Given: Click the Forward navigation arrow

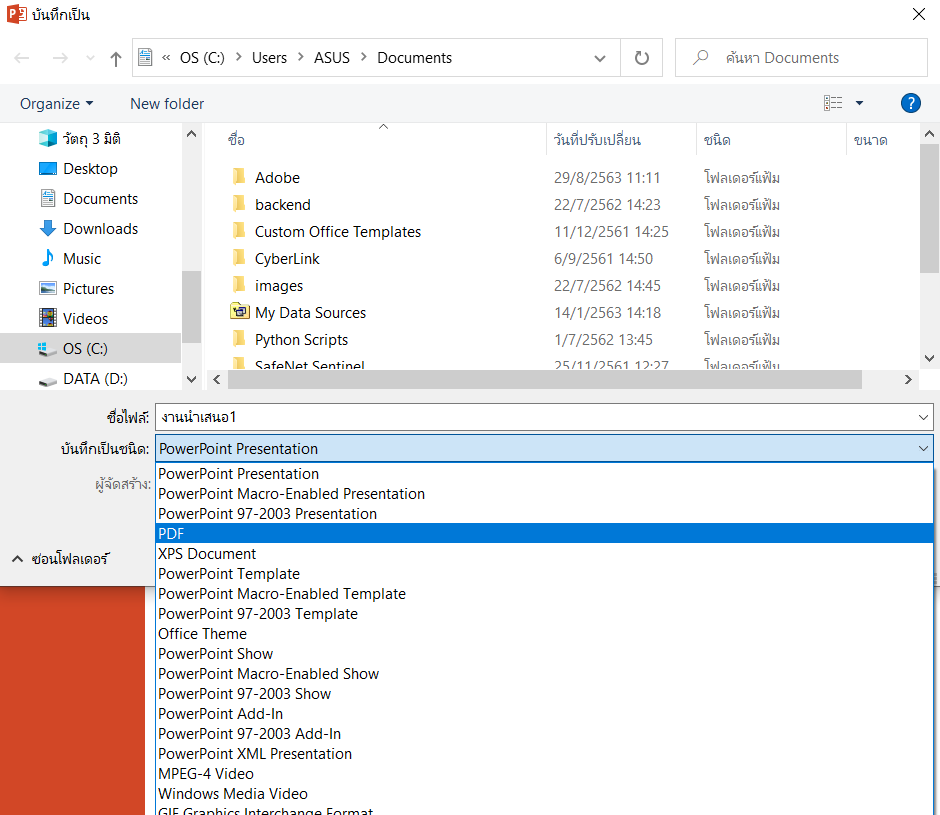Looking at the screenshot, I should coord(60,58).
